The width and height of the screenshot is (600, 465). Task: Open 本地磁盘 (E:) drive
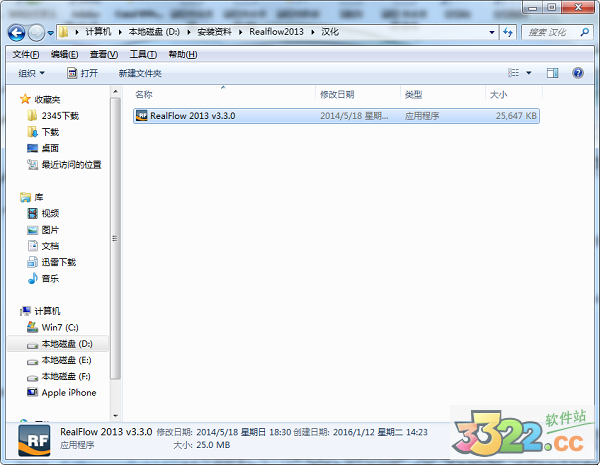59,360
